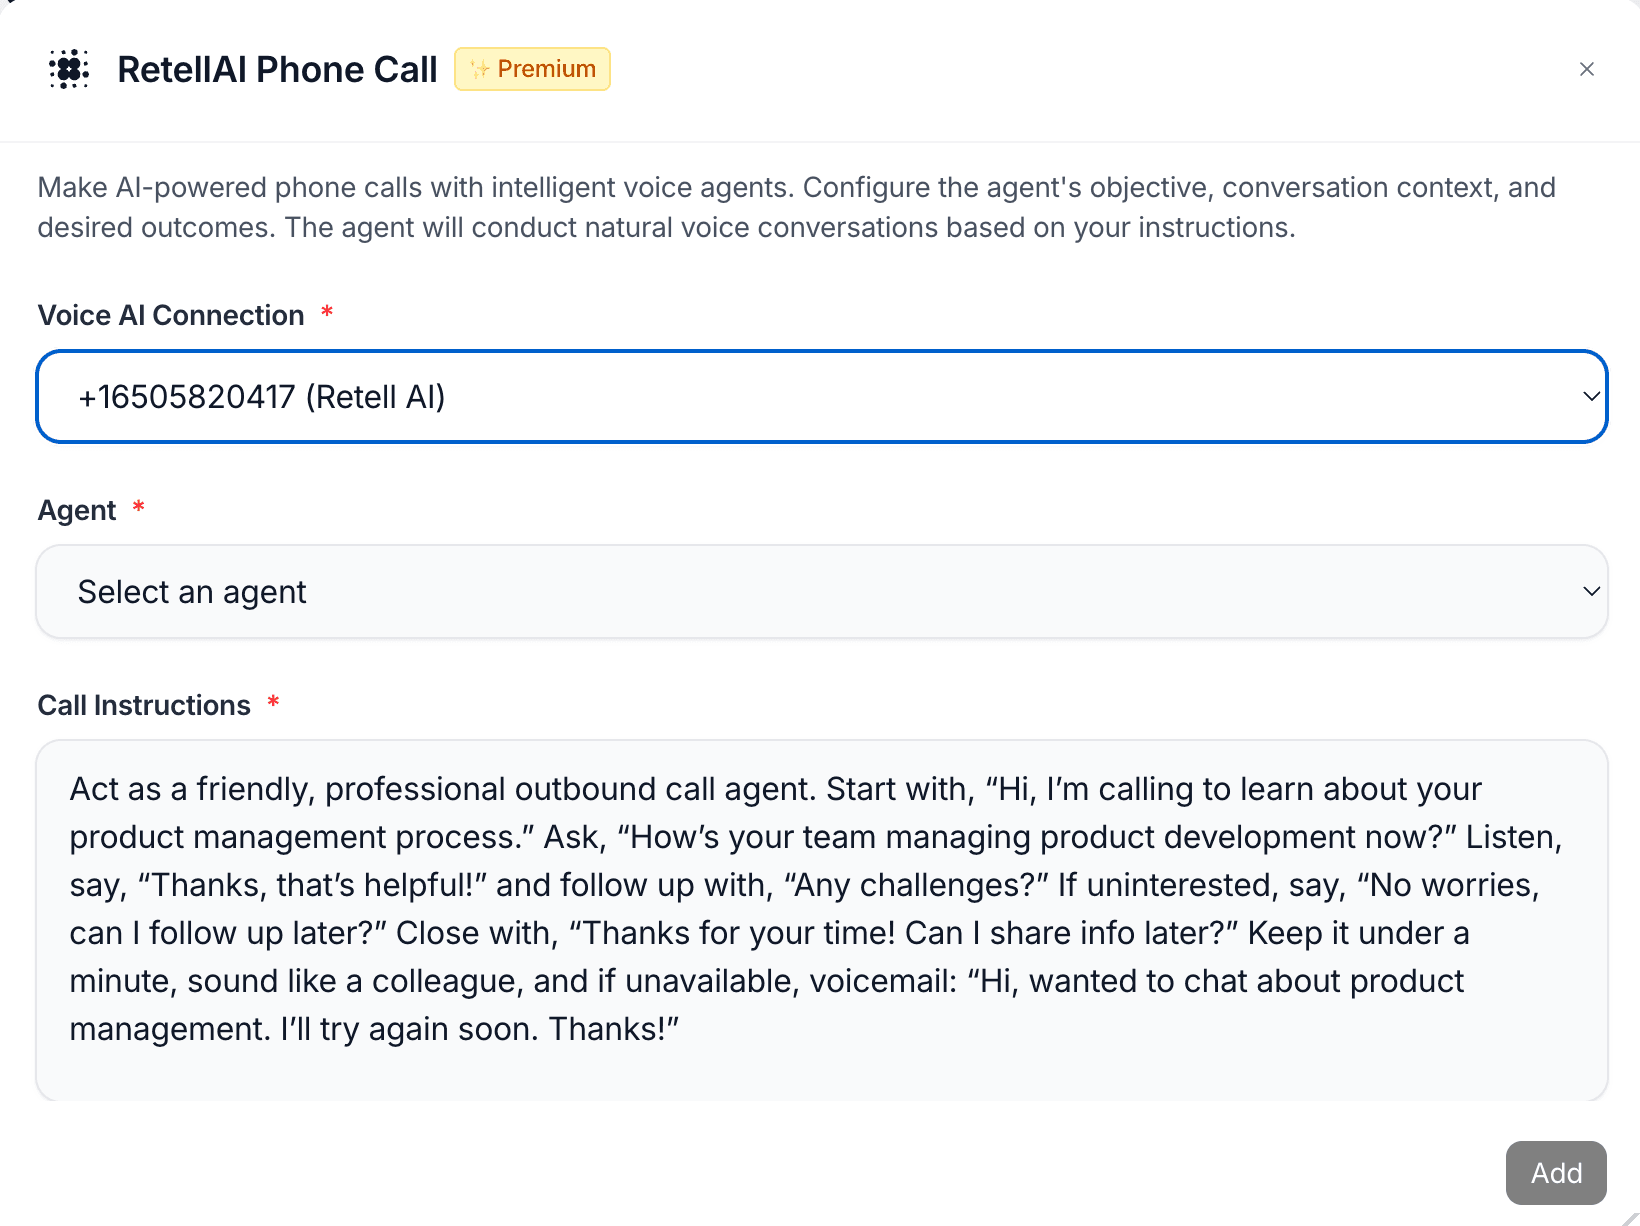Screen dimensions: 1640x1226
Task: Click the Call Instructions label
Action: (x=144, y=705)
